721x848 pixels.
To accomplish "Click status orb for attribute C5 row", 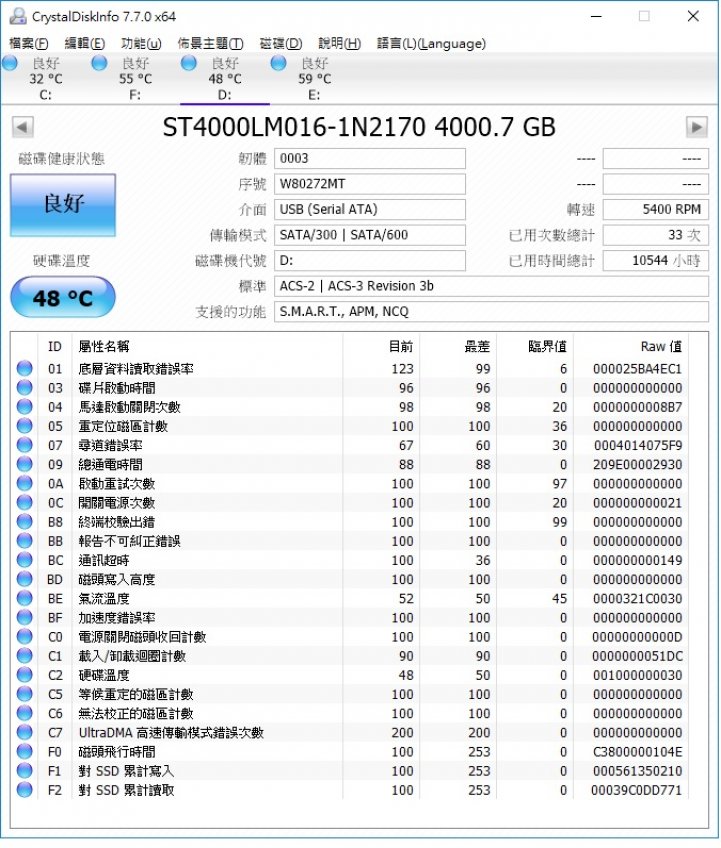I will [x=24, y=694].
